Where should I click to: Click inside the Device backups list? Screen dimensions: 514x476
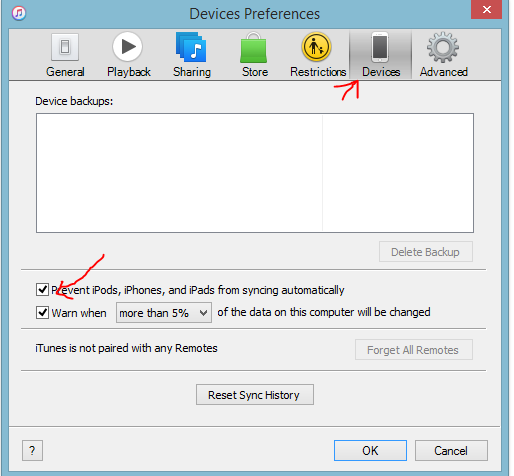[255, 173]
